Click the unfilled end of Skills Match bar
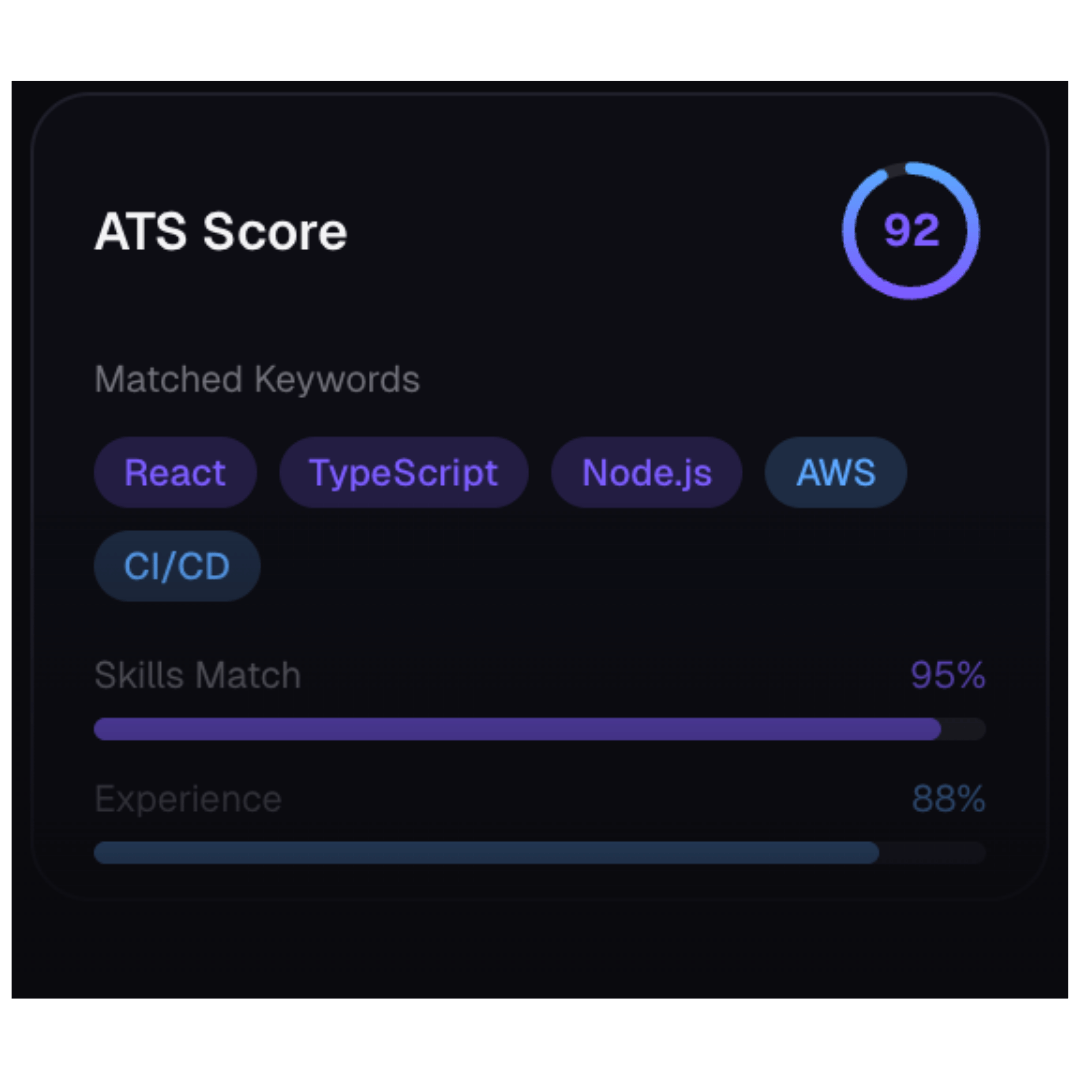 coord(963,729)
